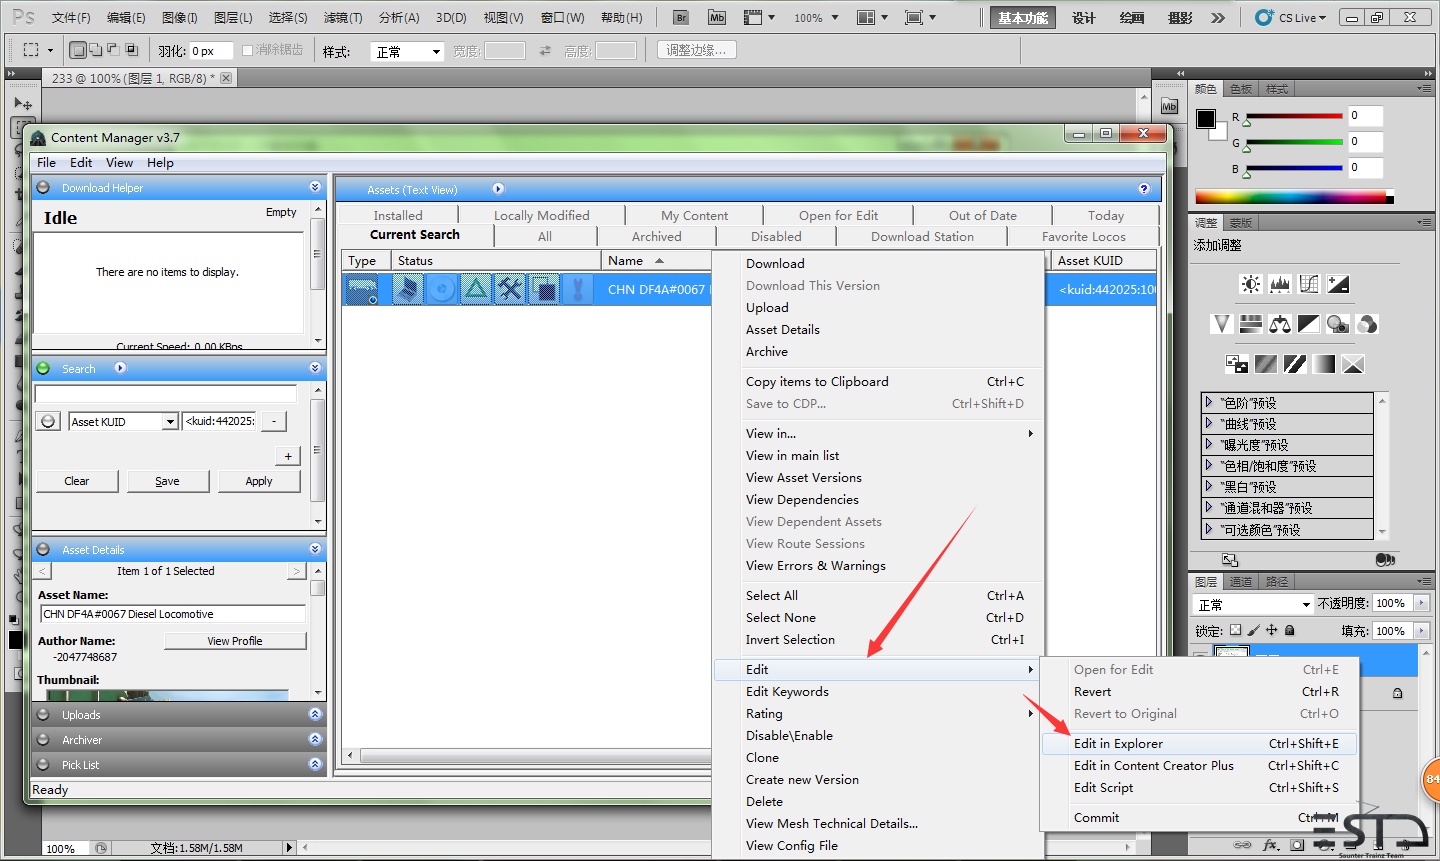Add a Selective Color adjustment
1440x861 pixels.
[1353, 364]
